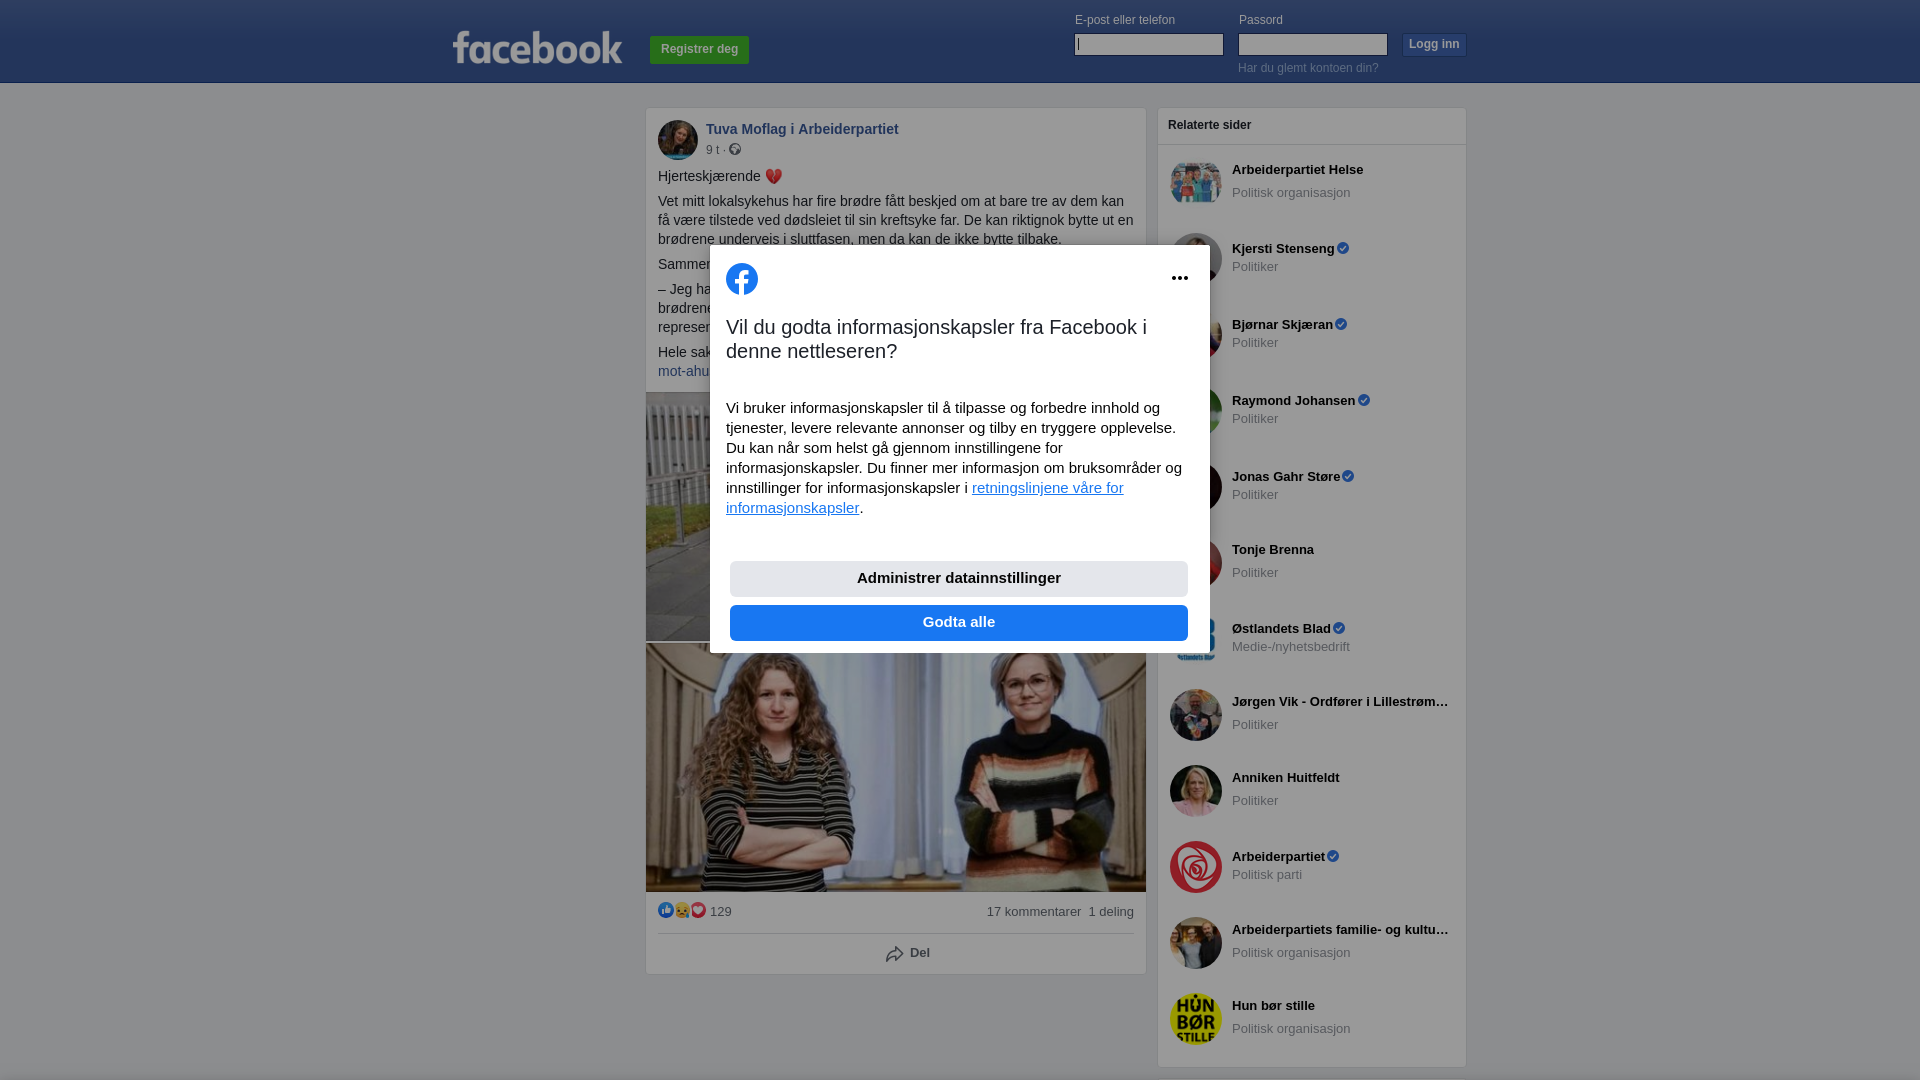The width and height of the screenshot is (1920, 1080).
Task: Focus the E-post eller telefon field
Action: click(x=1149, y=44)
